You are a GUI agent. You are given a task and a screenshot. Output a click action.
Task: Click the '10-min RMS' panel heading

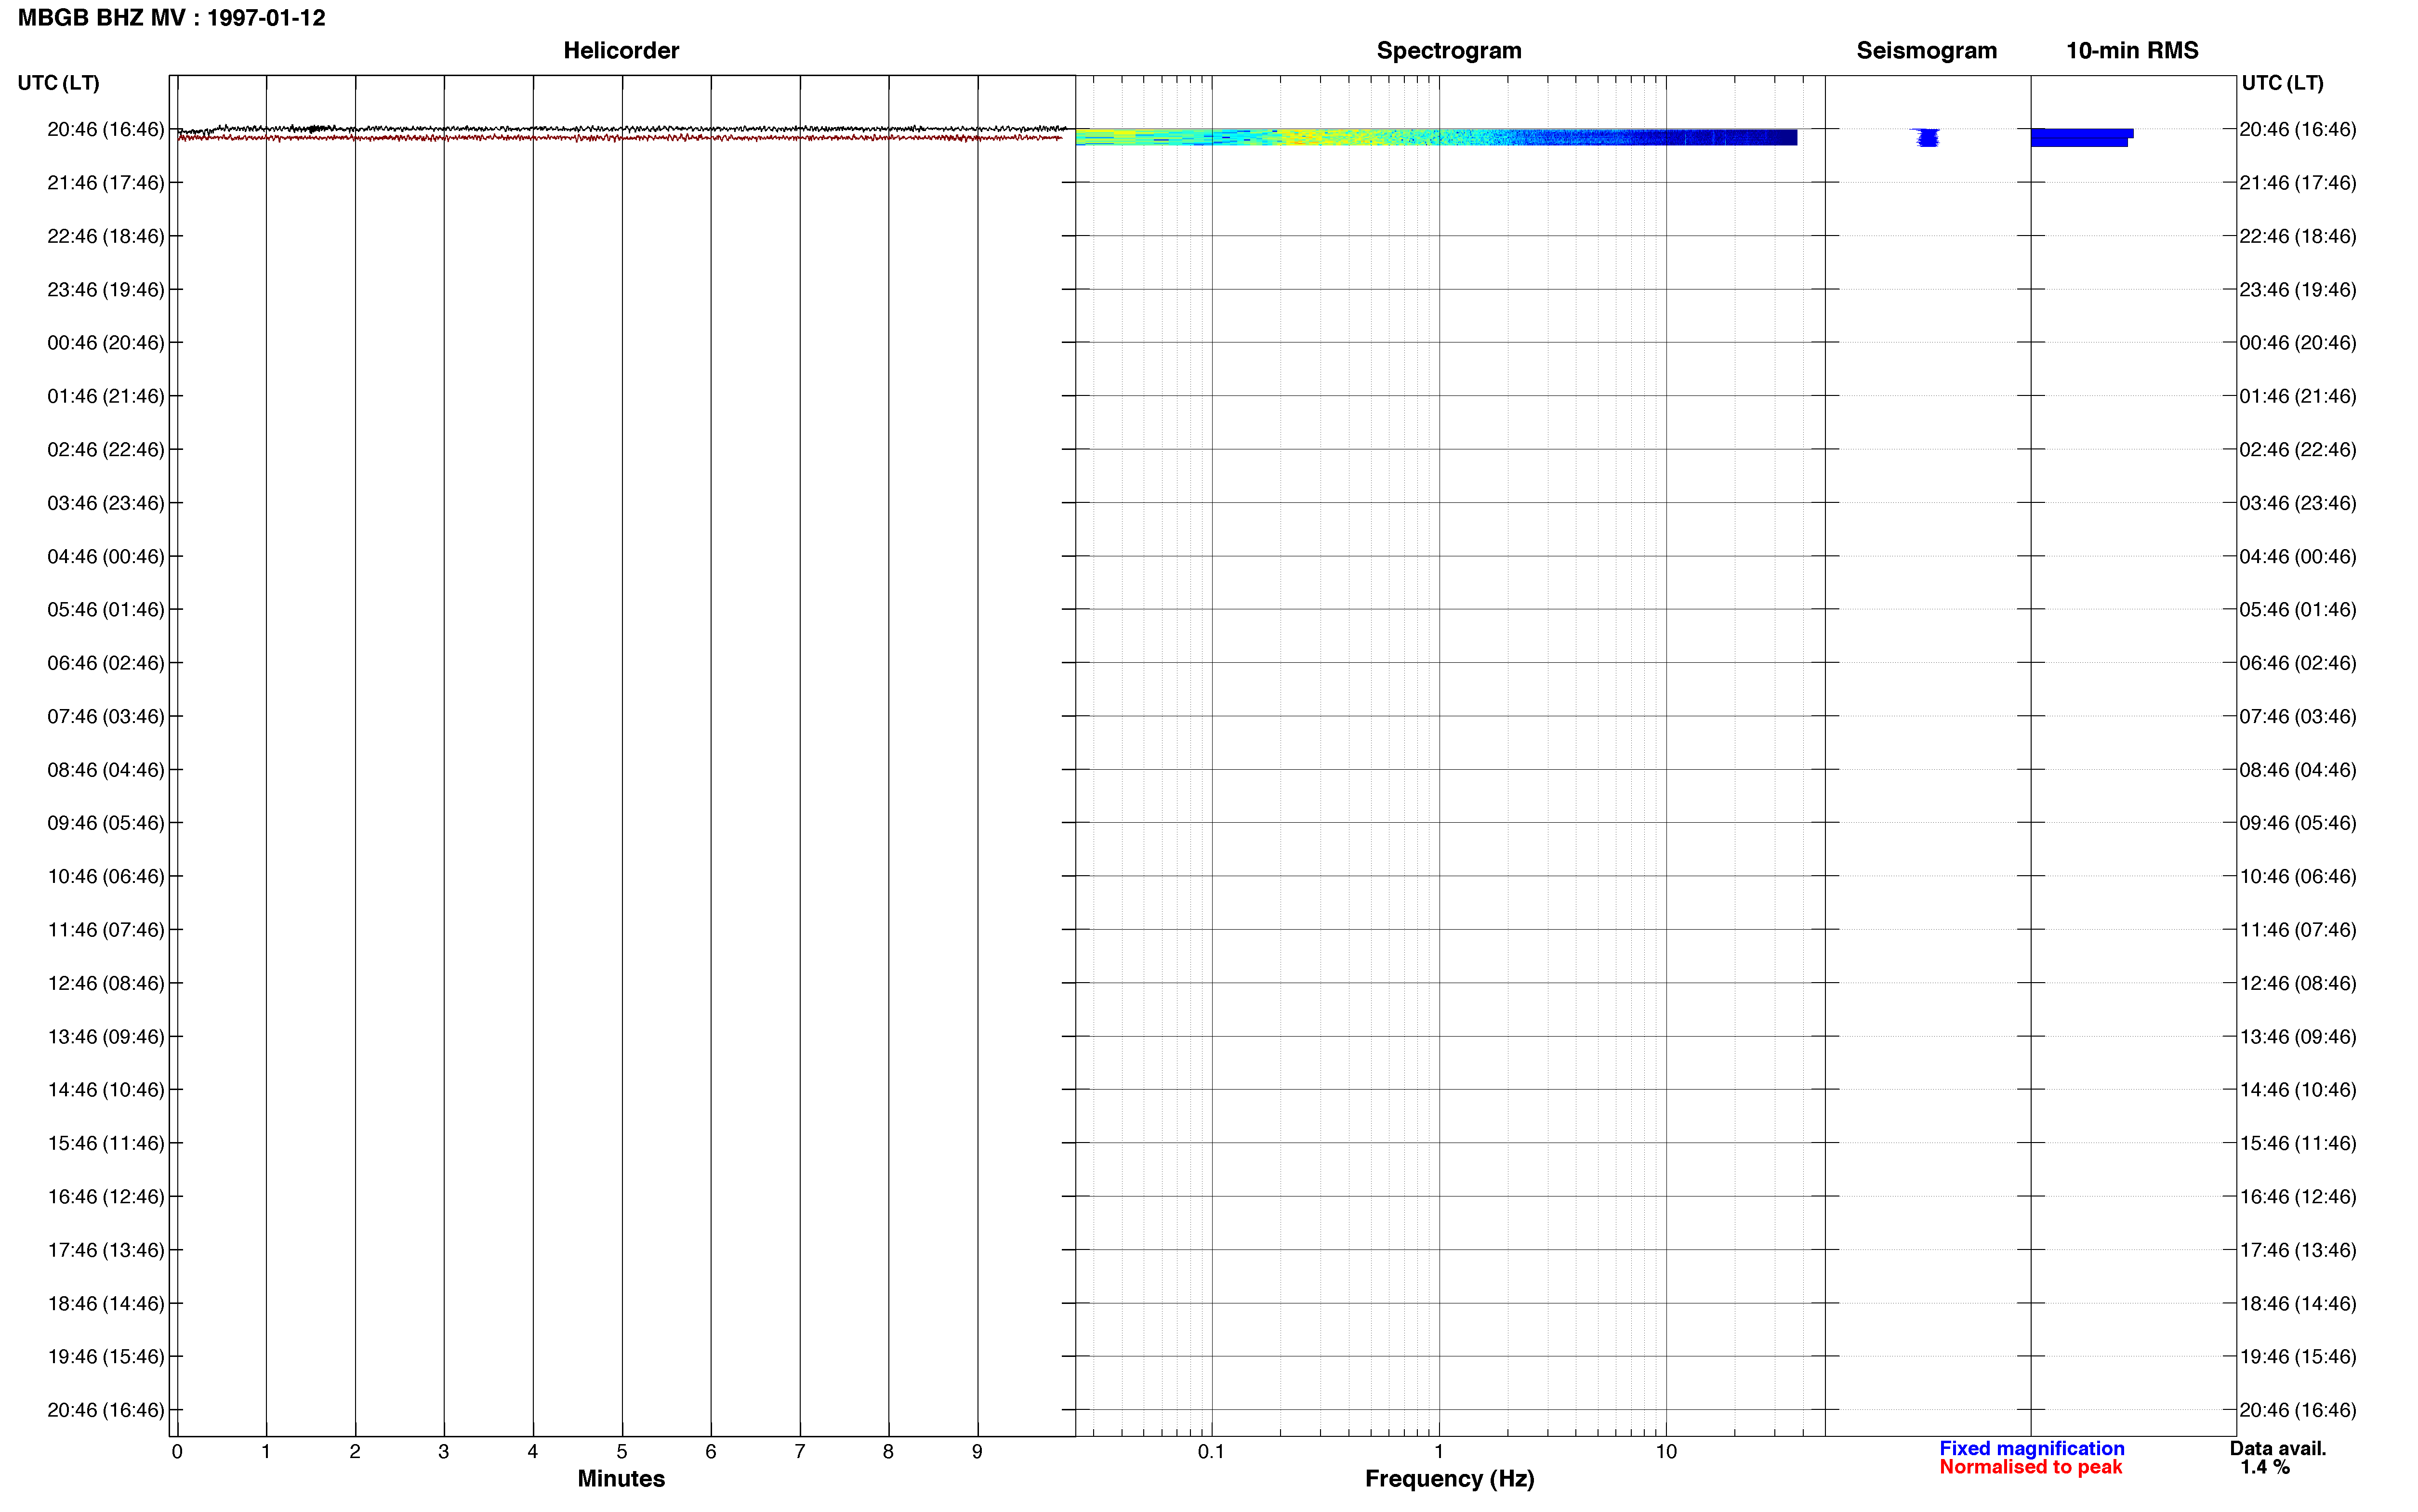2132,50
